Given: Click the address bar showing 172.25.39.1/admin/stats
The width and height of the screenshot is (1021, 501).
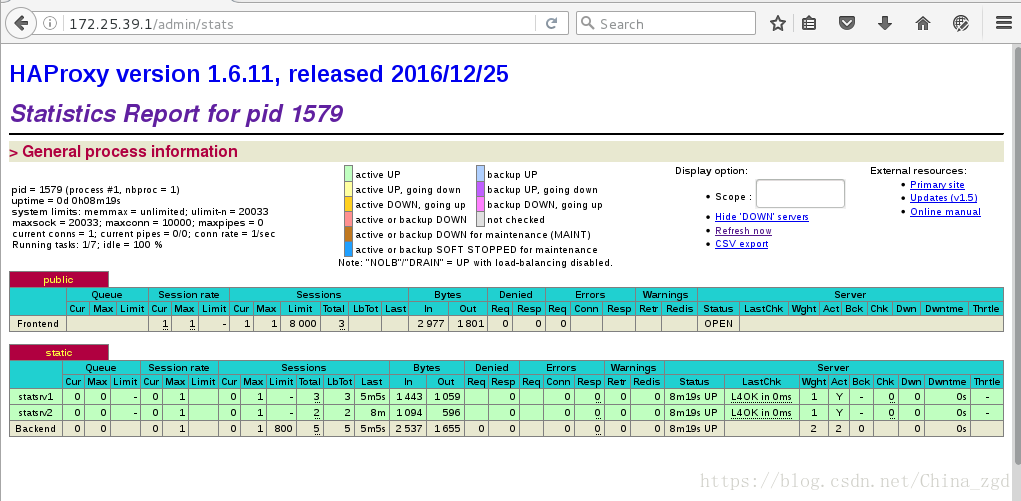Looking at the screenshot, I should [300, 24].
